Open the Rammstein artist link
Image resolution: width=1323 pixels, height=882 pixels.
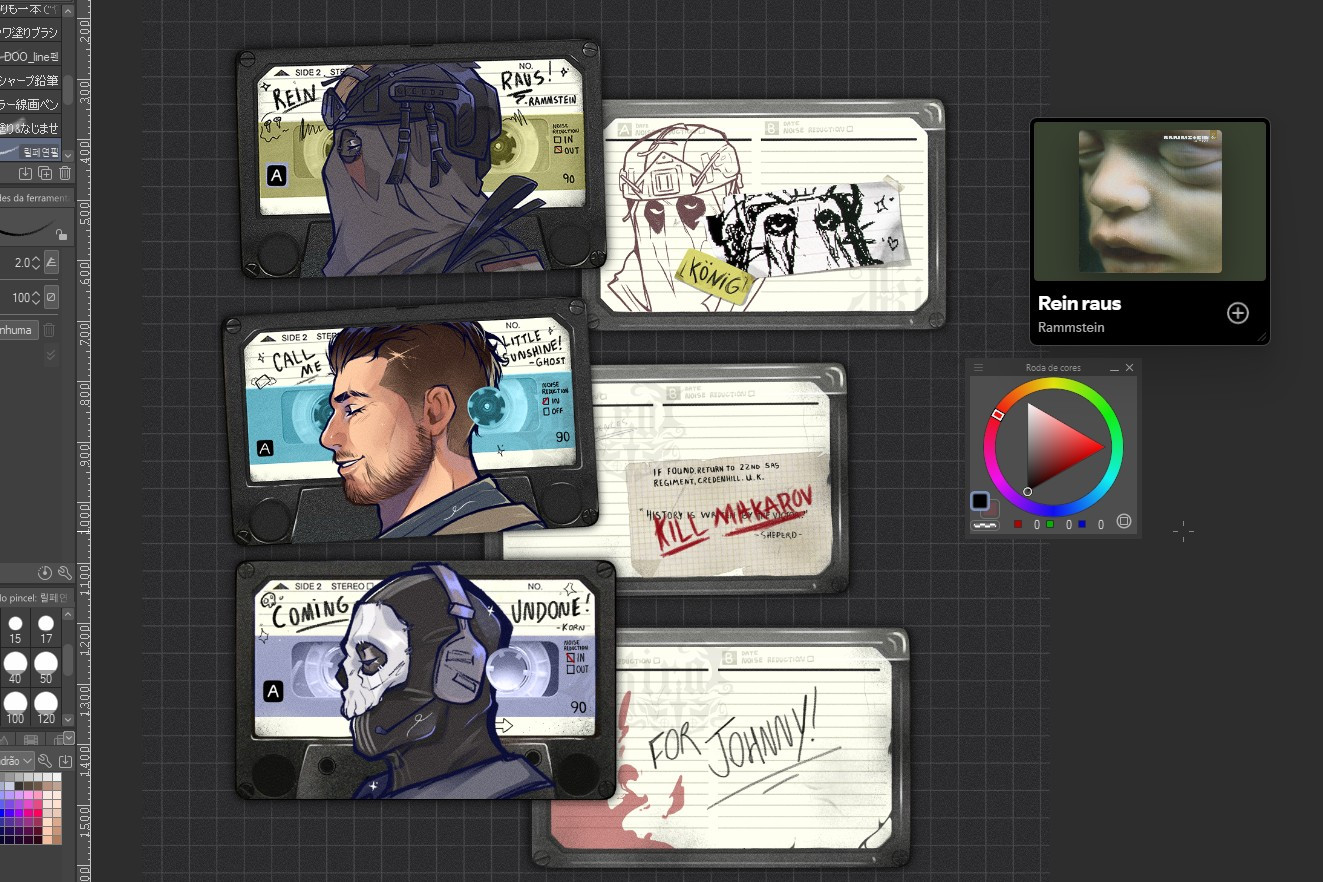click(1071, 327)
